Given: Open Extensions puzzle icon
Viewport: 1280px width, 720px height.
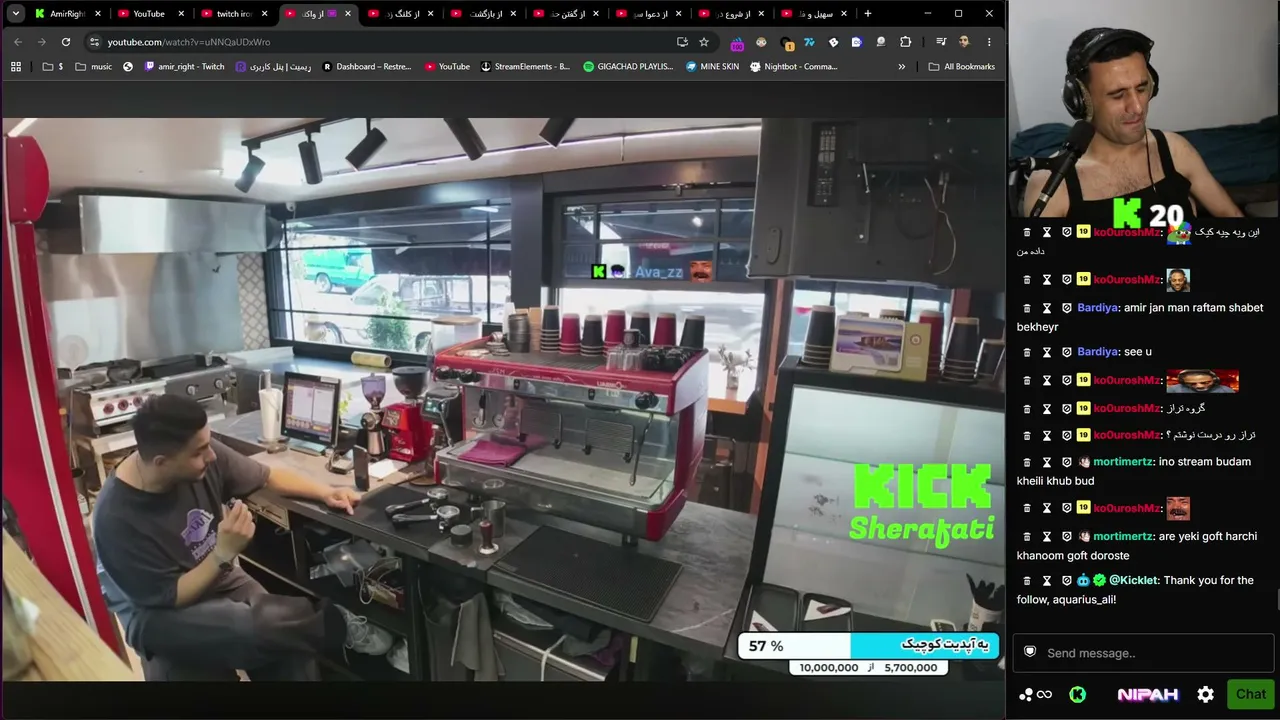Looking at the screenshot, I should pos(905,42).
